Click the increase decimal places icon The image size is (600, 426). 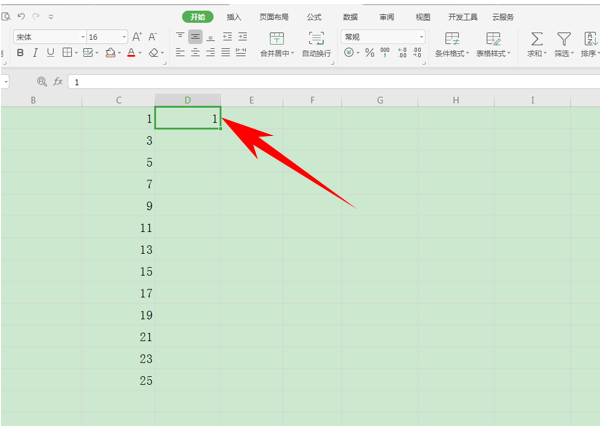tap(402, 52)
